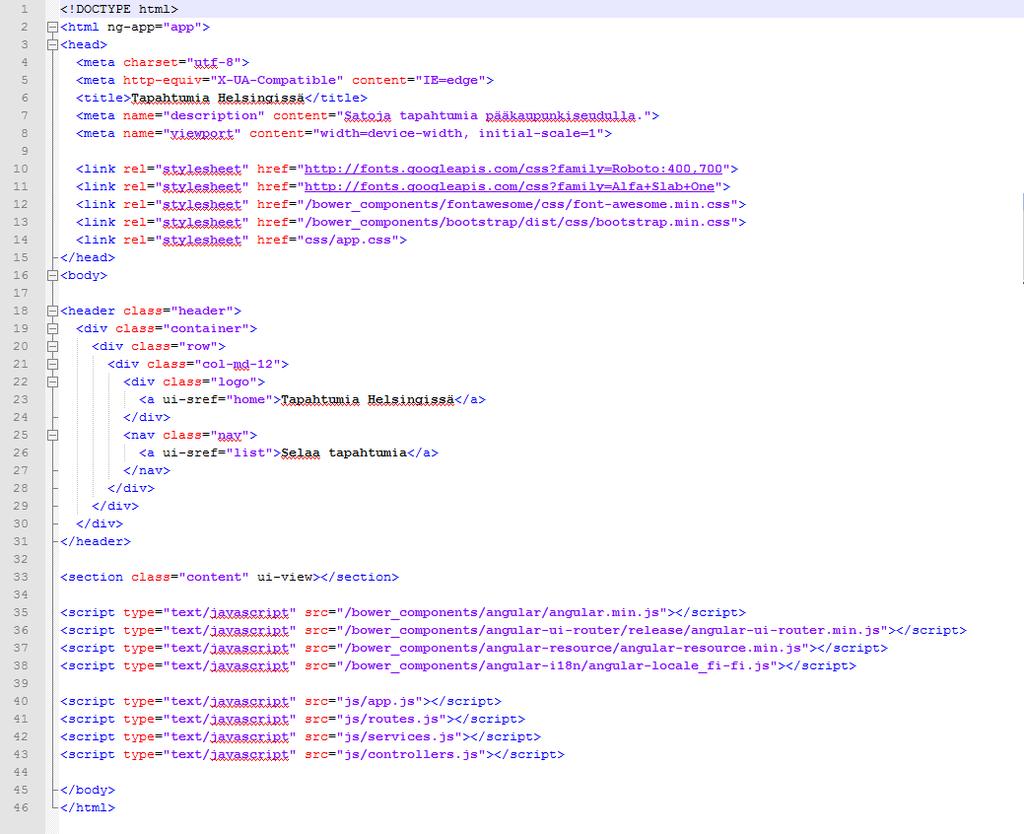Screen dimensions: 1024x834
Task: Click the closing </nav> tag
Action: (147, 470)
